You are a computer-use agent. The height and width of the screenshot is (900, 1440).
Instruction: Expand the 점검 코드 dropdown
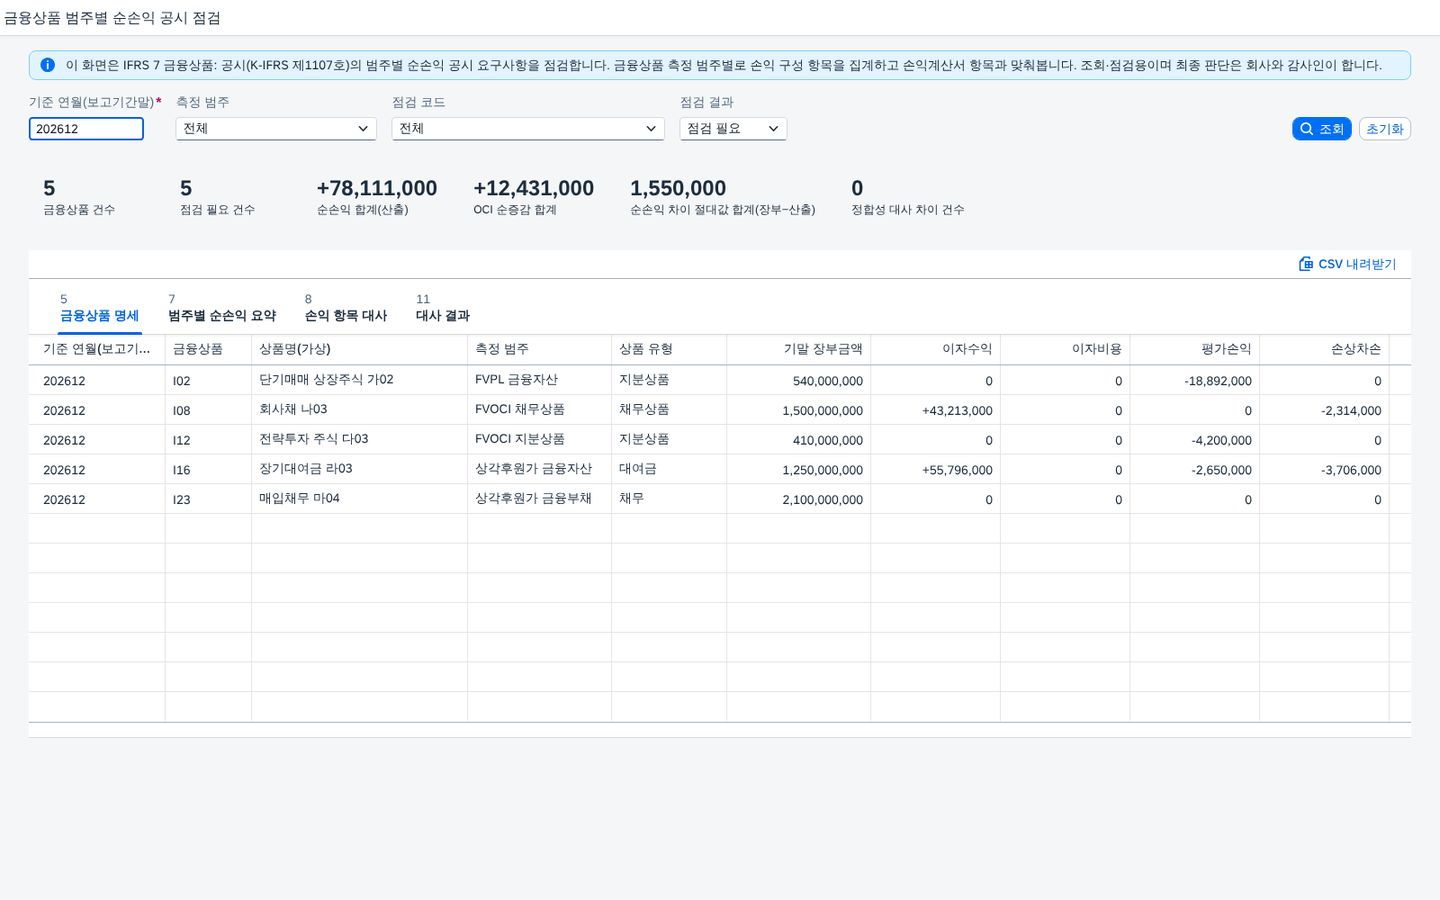pos(528,129)
